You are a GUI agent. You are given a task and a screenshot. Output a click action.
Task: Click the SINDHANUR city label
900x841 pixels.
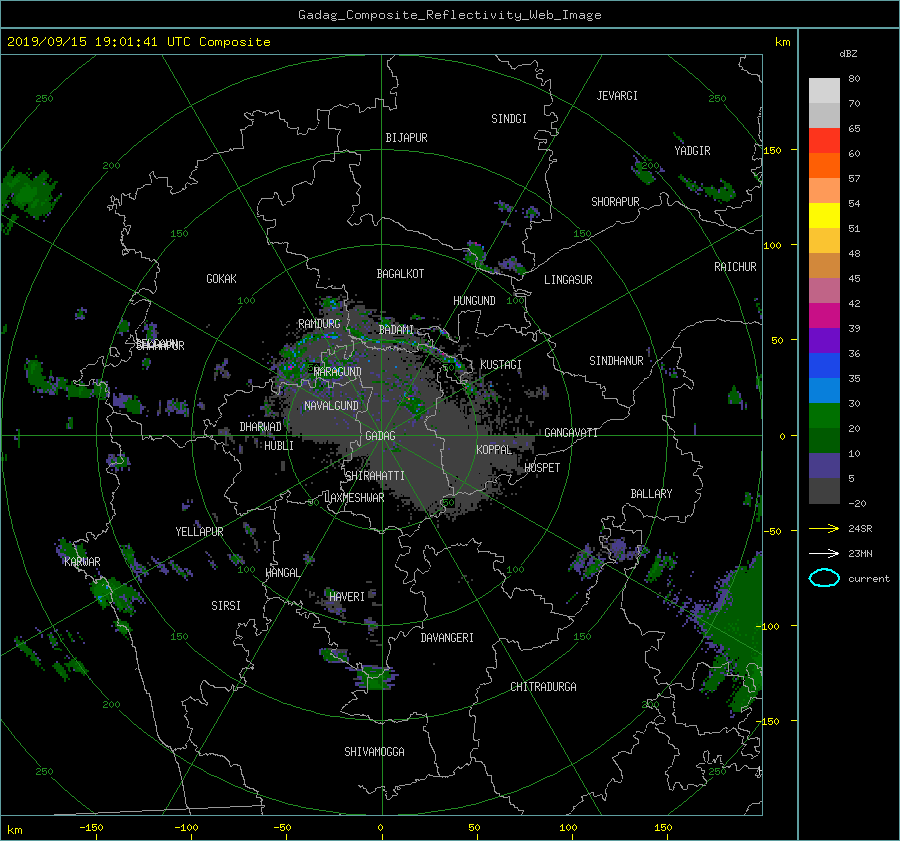pyautogui.click(x=616, y=361)
